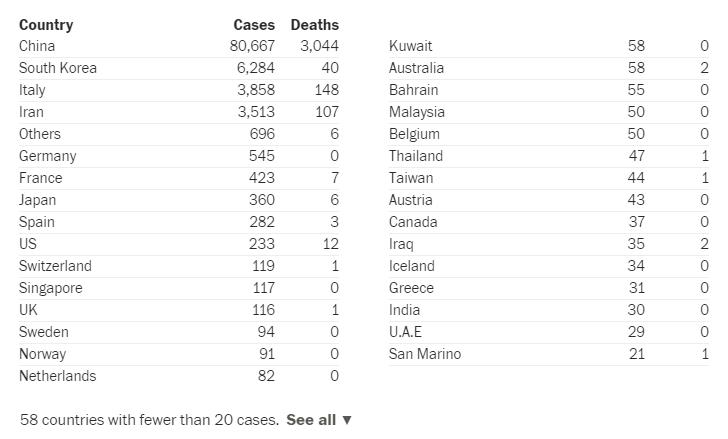
Task: Sort by the Cases column header
Action: [254, 24]
